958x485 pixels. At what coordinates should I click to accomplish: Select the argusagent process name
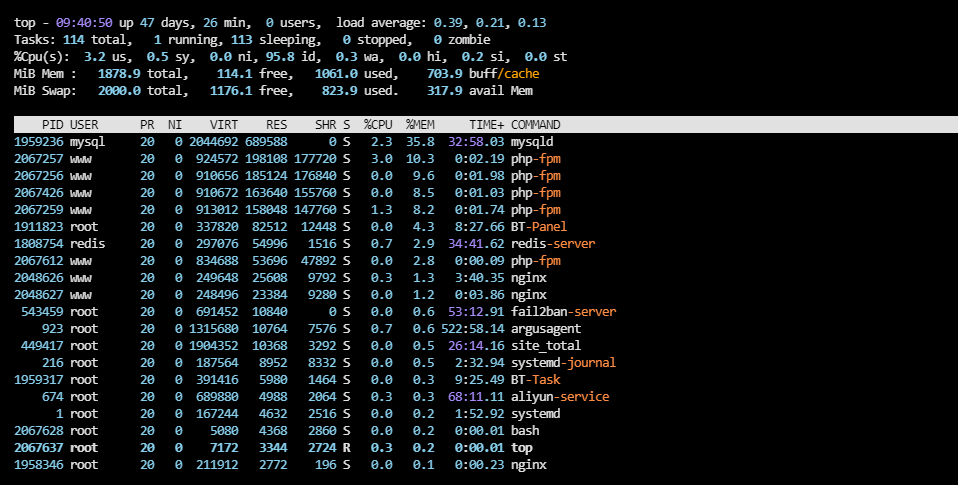pyautogui.click(x=546, y=328)
